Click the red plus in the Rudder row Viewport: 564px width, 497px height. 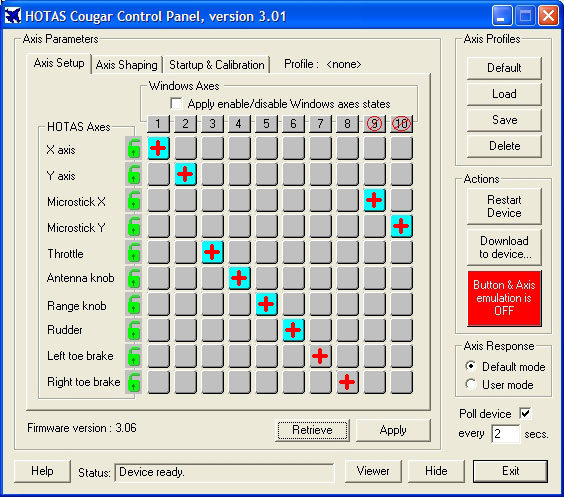coord(293,330)
